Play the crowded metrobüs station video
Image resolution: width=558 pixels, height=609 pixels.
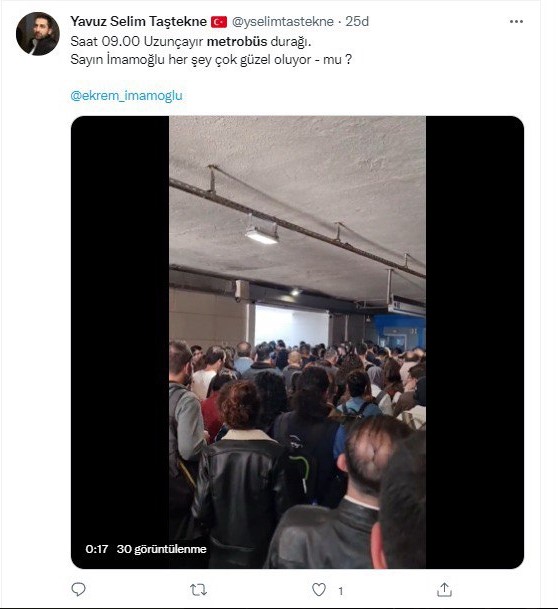(297, 342)
